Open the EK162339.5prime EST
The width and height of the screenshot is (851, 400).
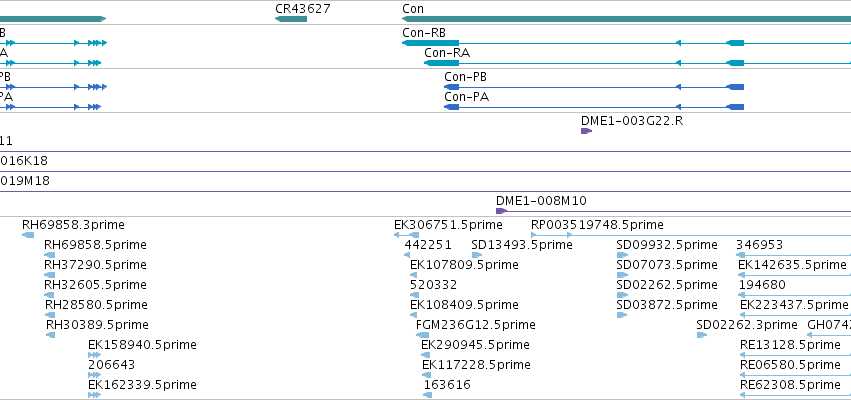[x=94, y=395]
